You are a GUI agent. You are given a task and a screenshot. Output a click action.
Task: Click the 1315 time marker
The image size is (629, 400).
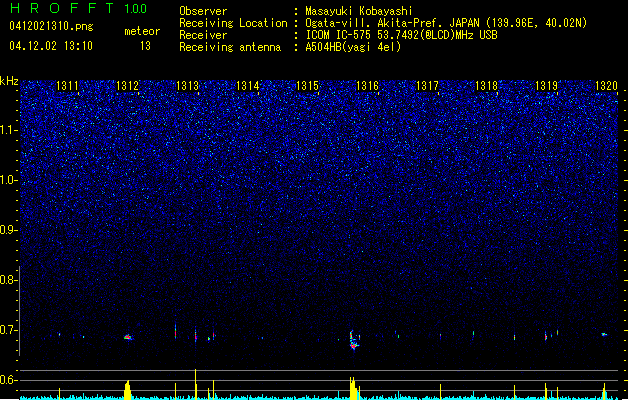[307, 86]
